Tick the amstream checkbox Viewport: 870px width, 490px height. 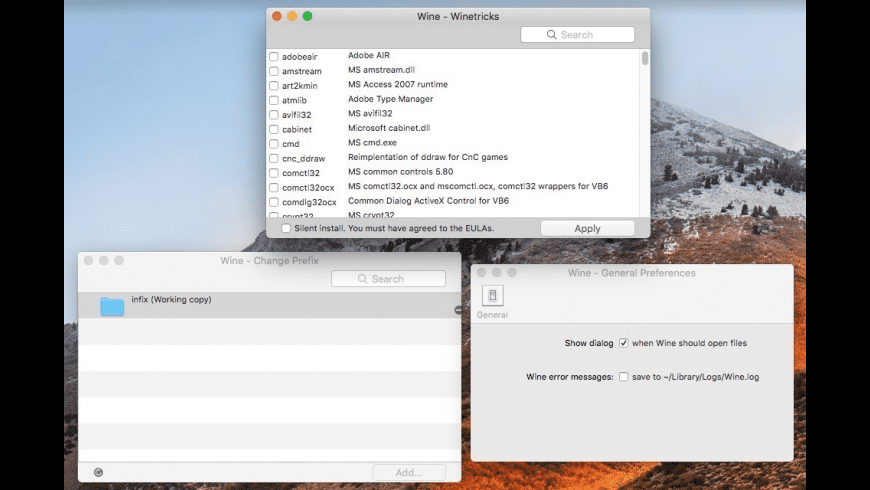274,71
